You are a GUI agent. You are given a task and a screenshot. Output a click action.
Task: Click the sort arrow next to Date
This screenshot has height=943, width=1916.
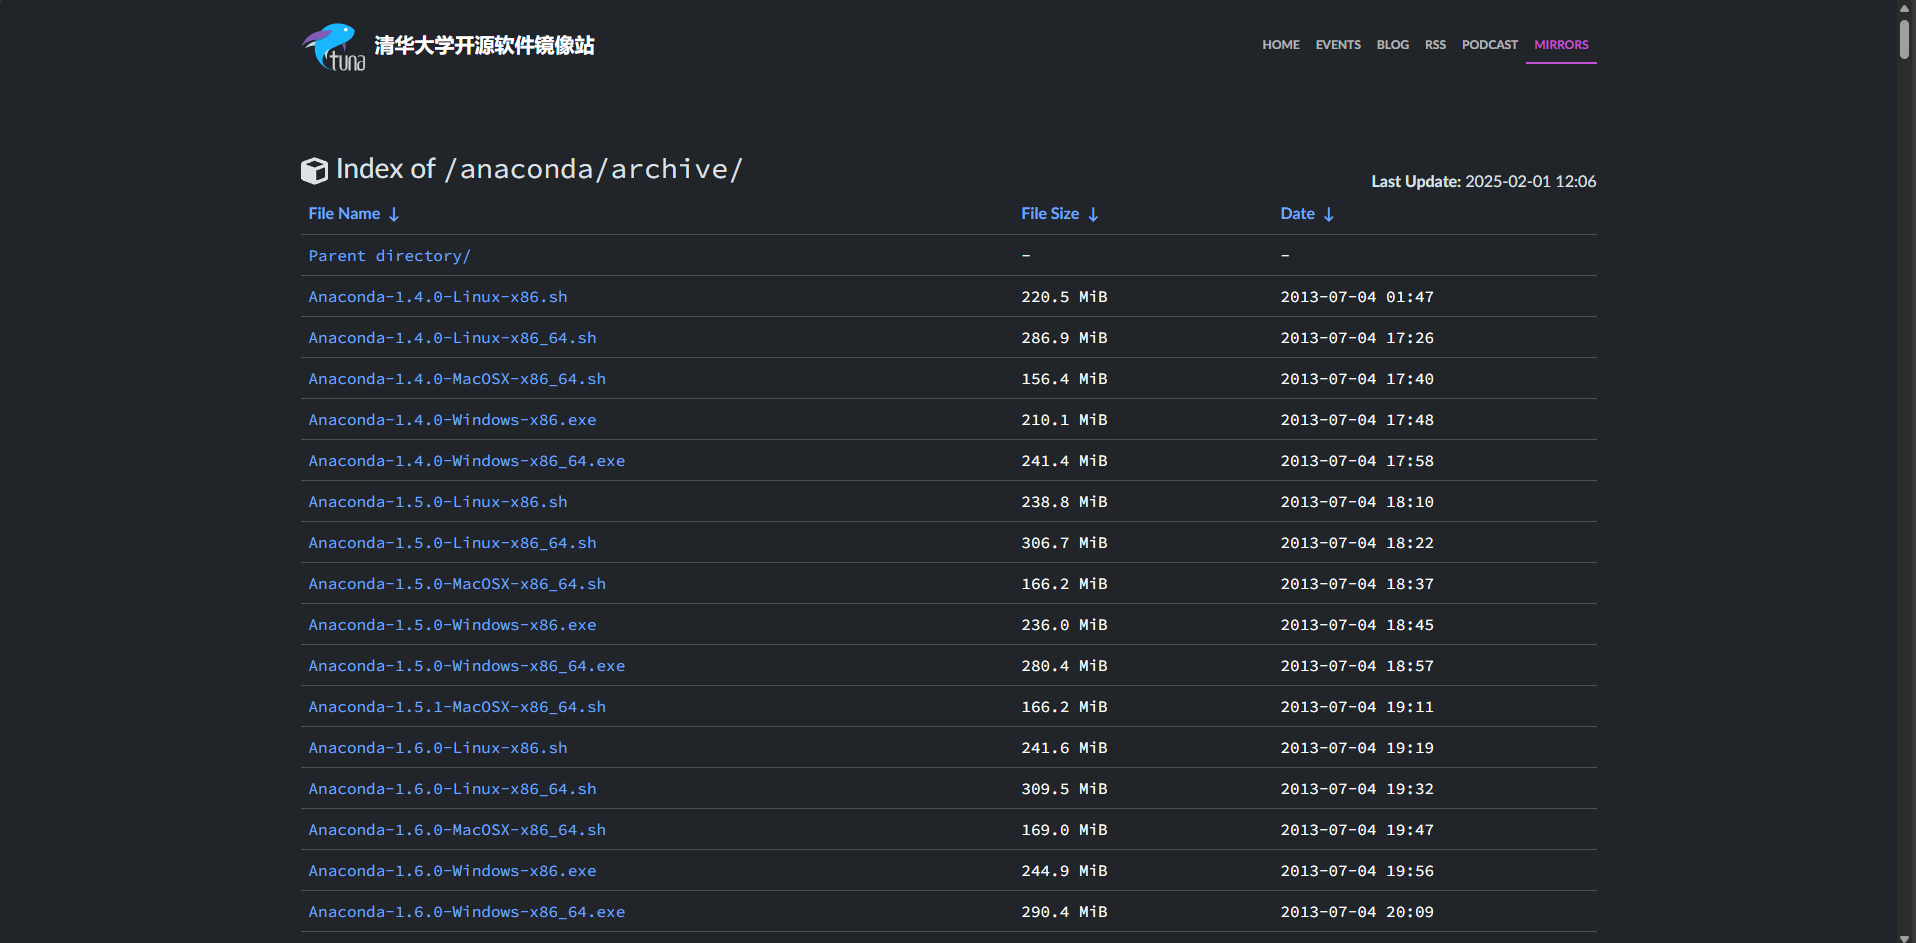(1328, 214)
